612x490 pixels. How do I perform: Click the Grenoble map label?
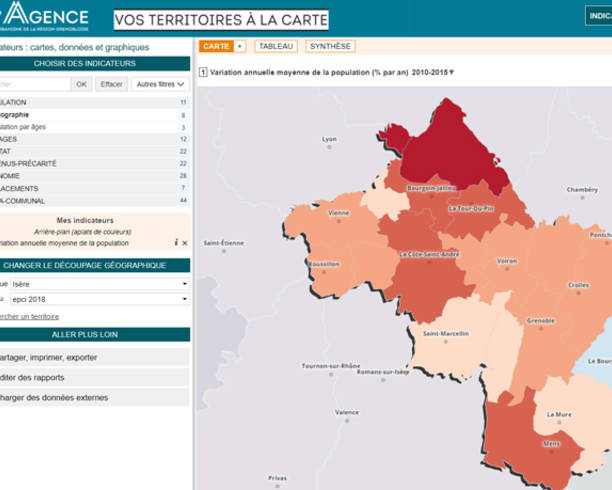(541, 321)
